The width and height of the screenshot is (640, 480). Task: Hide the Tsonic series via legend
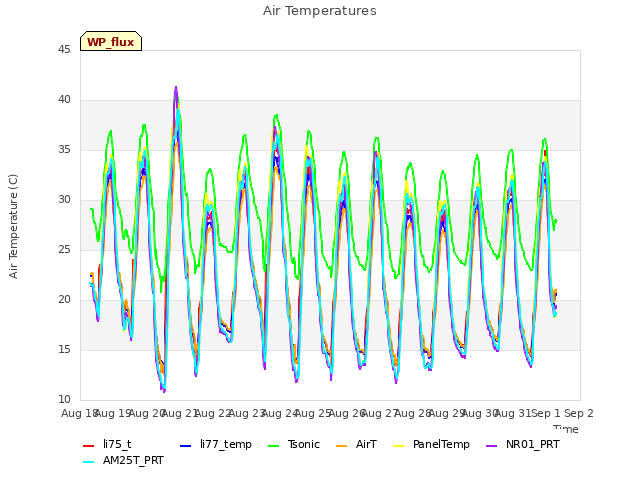point(294,444)
